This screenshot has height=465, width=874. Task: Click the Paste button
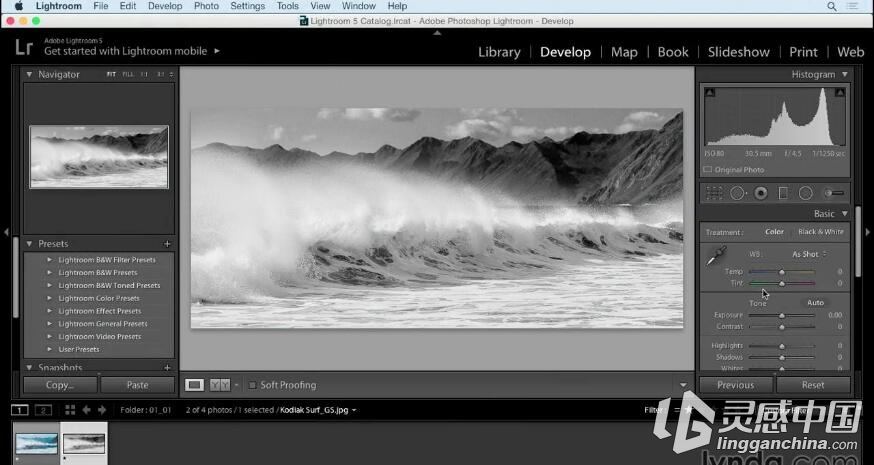pos(137,385)
